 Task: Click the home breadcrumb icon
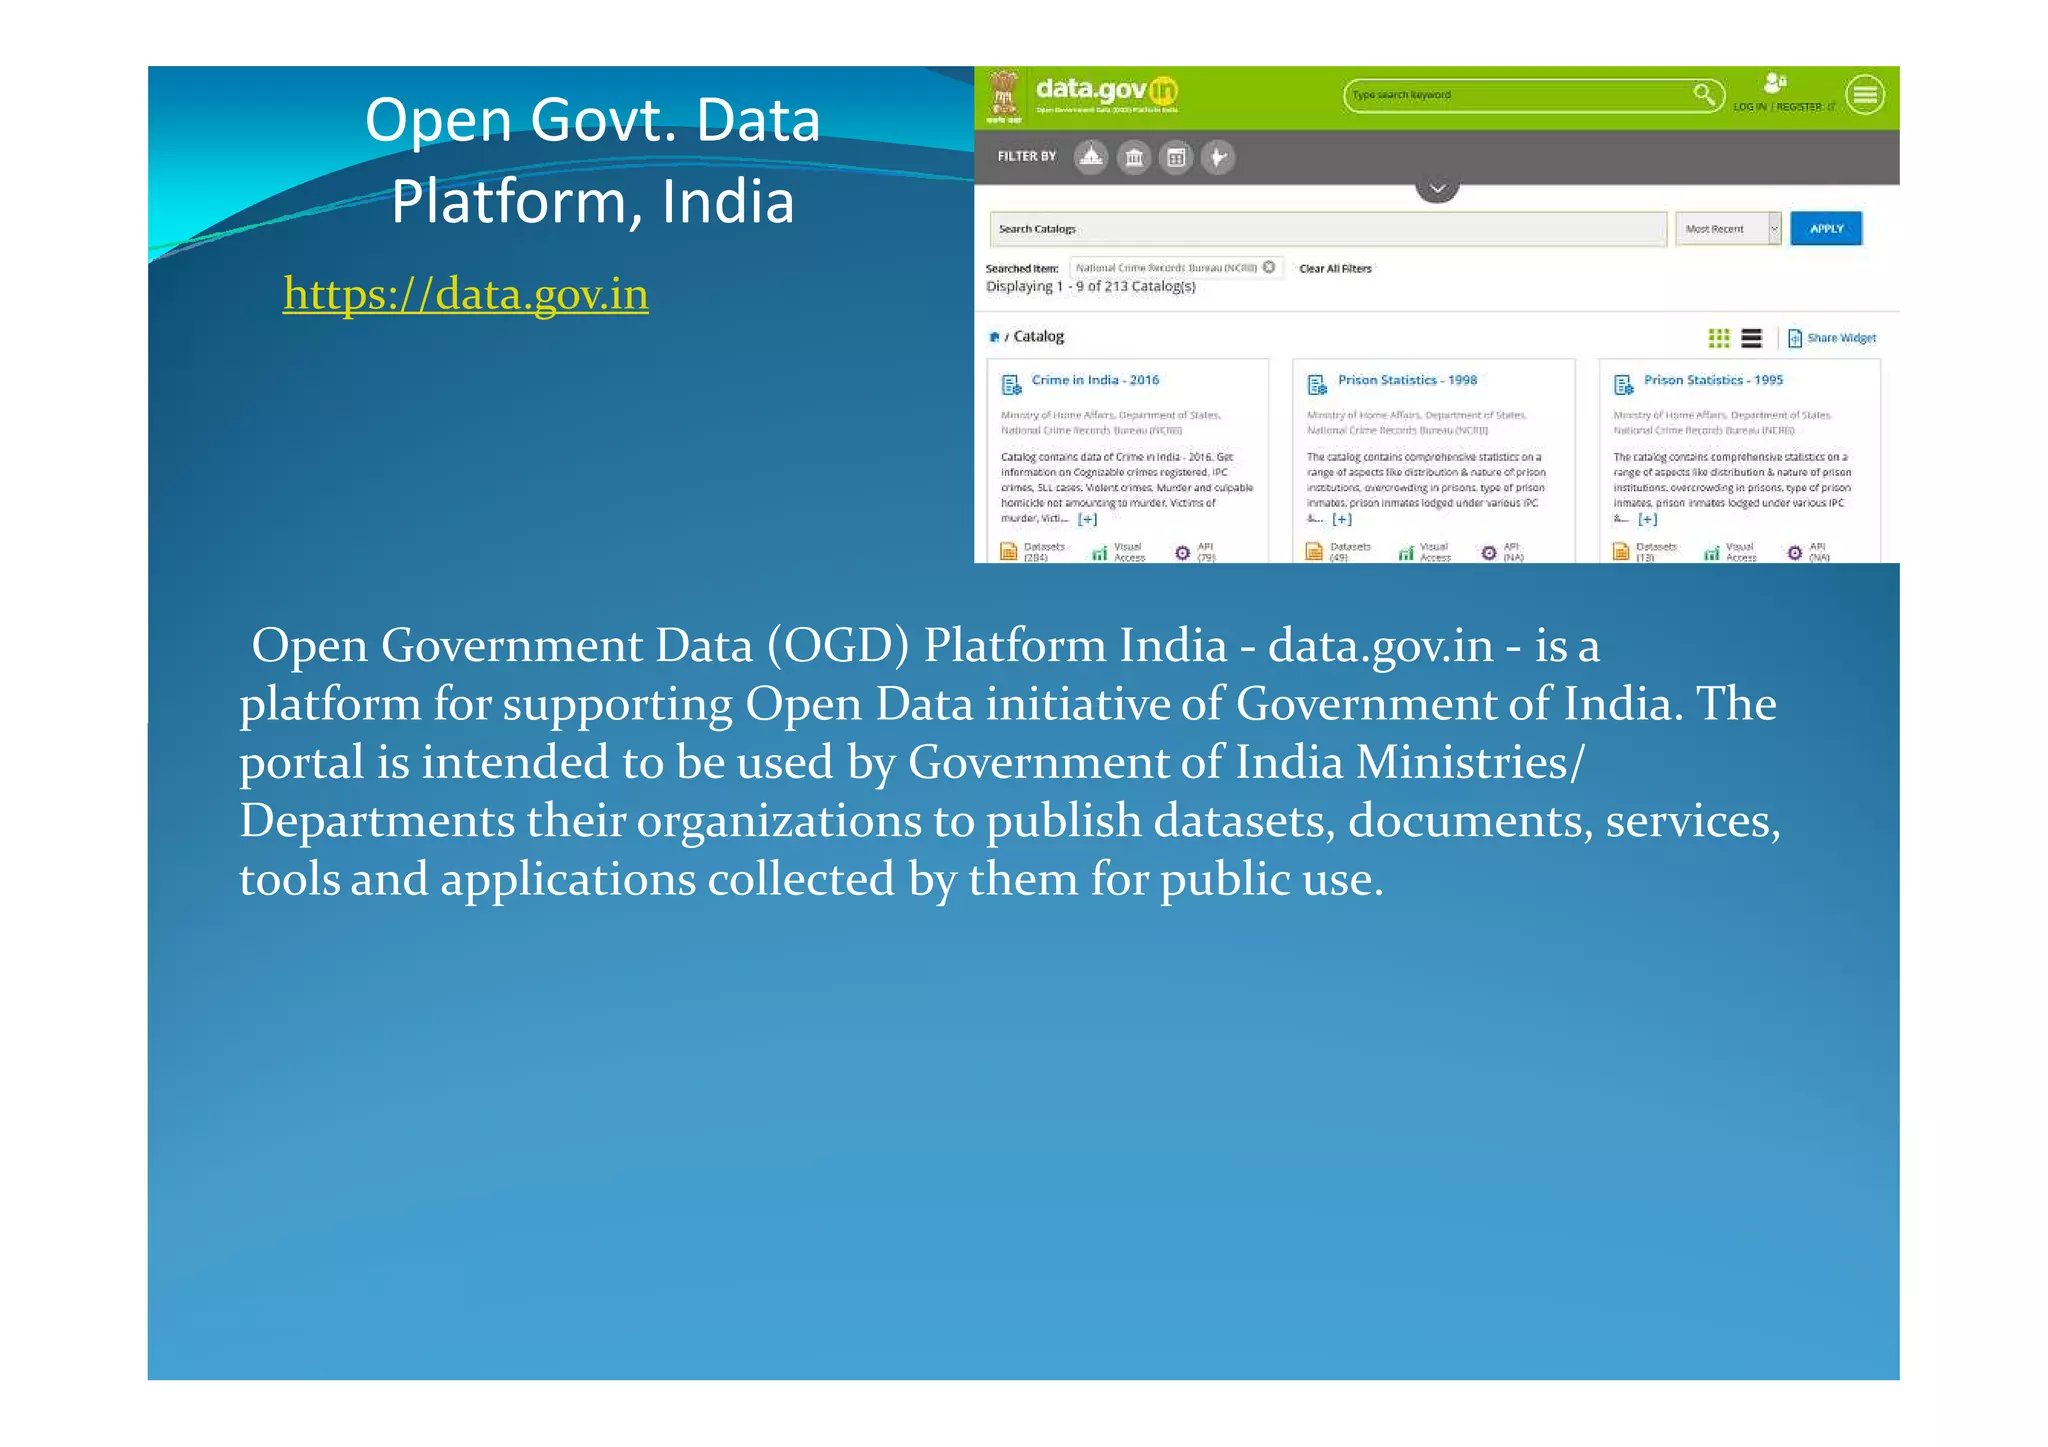994,337
